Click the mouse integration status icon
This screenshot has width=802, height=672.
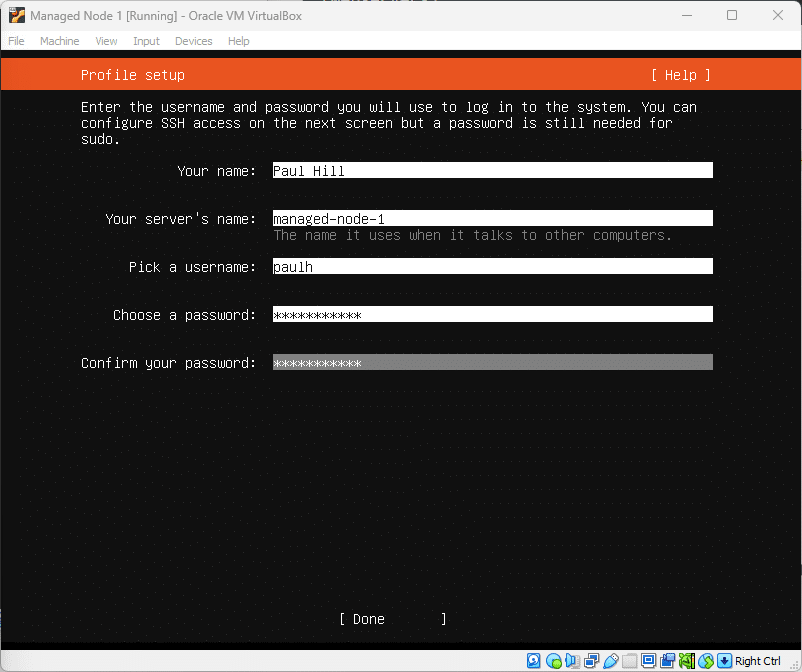click(706, 661)
